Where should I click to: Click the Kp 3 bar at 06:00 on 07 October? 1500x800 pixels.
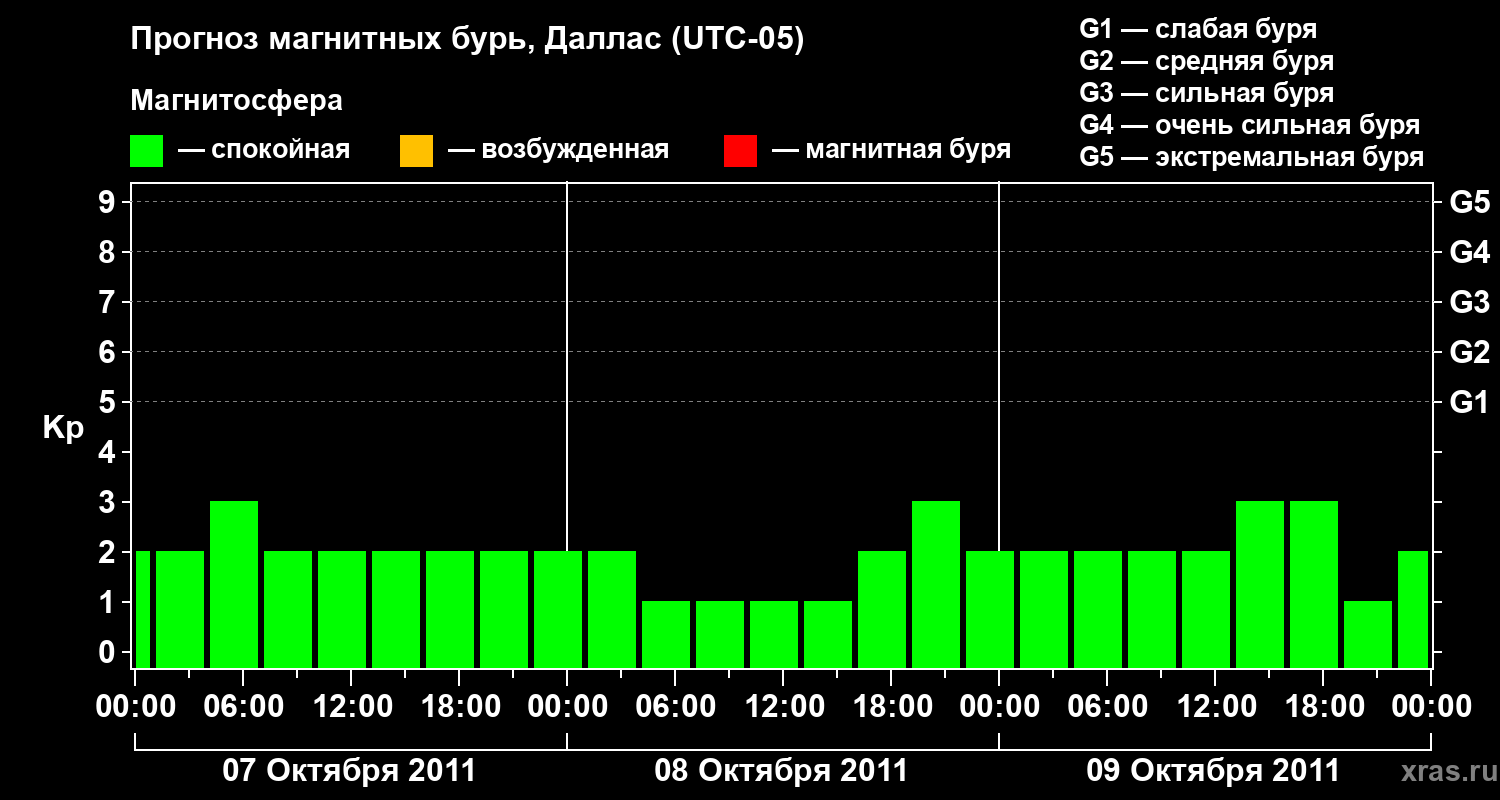234,584
